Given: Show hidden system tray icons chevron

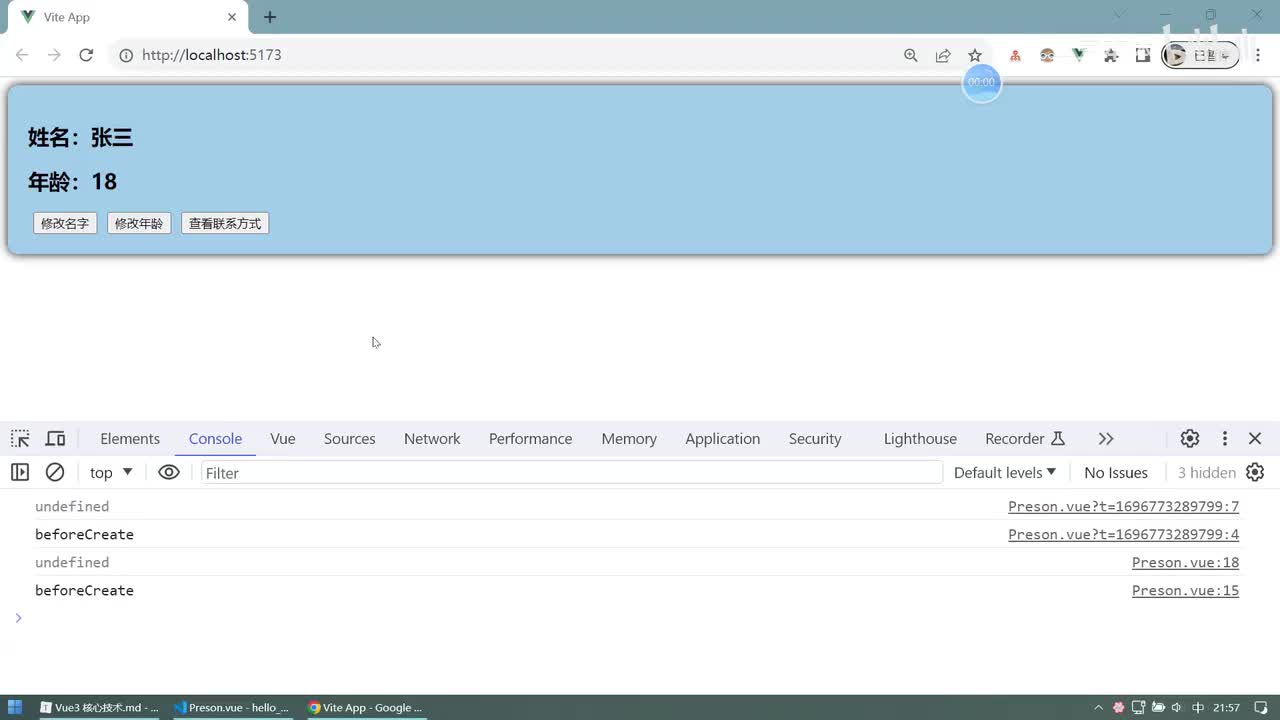Looking at the screenshot, I should [1098, 707].
